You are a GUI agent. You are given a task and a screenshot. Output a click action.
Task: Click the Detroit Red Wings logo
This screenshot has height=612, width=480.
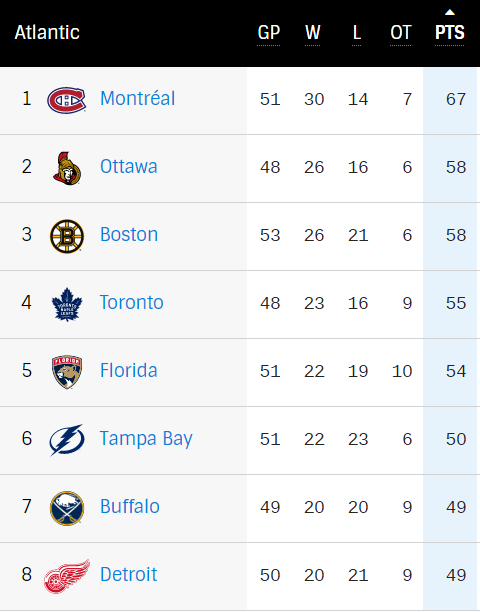point(67,576)
